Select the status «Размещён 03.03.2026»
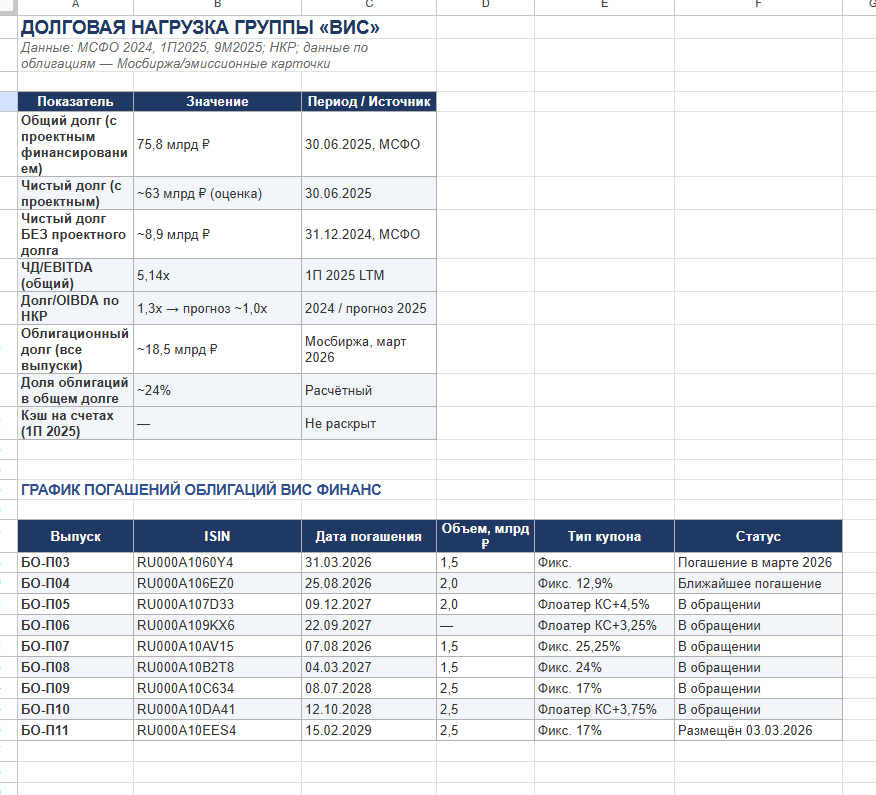 point(758,730)
